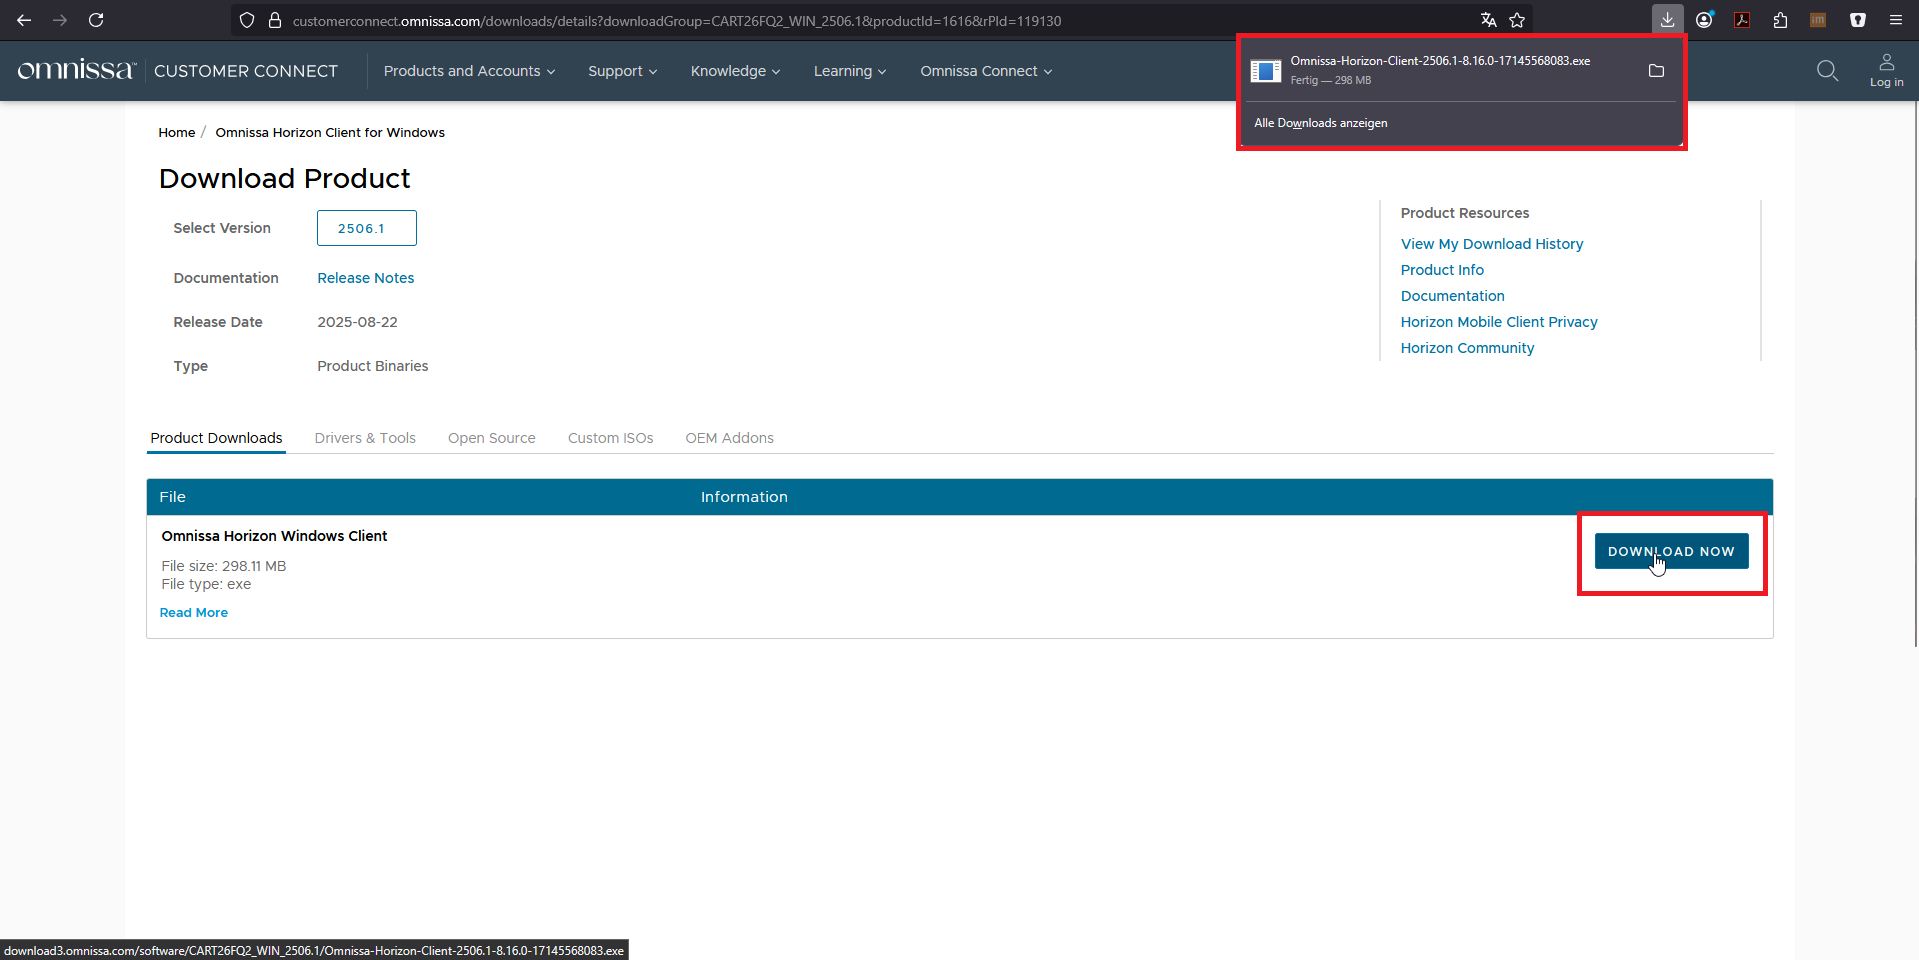Click the translate page icon in address bar
Screen dimensions: 1919x960
coord(1488,20)
